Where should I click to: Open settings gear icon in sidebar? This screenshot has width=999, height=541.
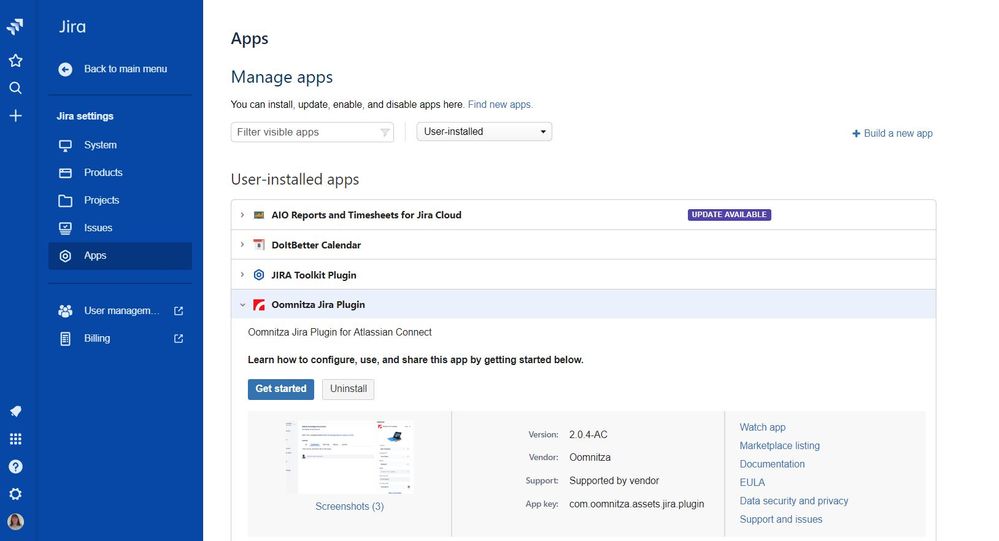click(x=15, y=494)
